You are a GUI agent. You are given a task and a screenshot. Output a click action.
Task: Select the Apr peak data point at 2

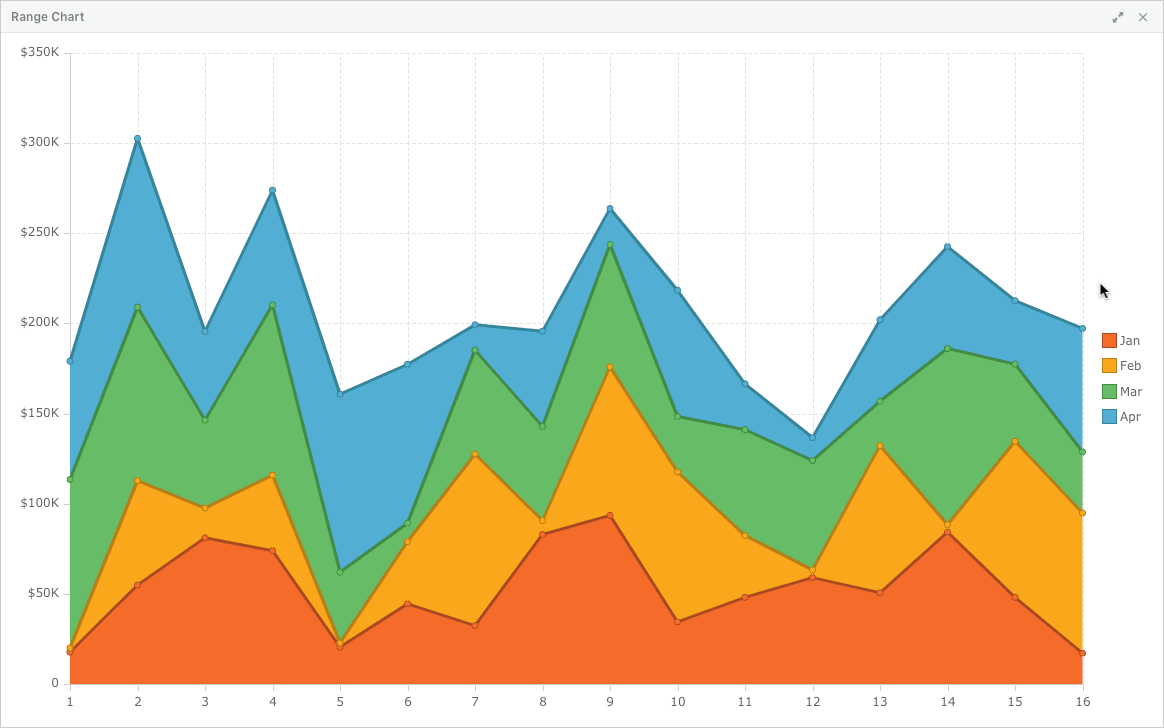(x=137, y=139)
